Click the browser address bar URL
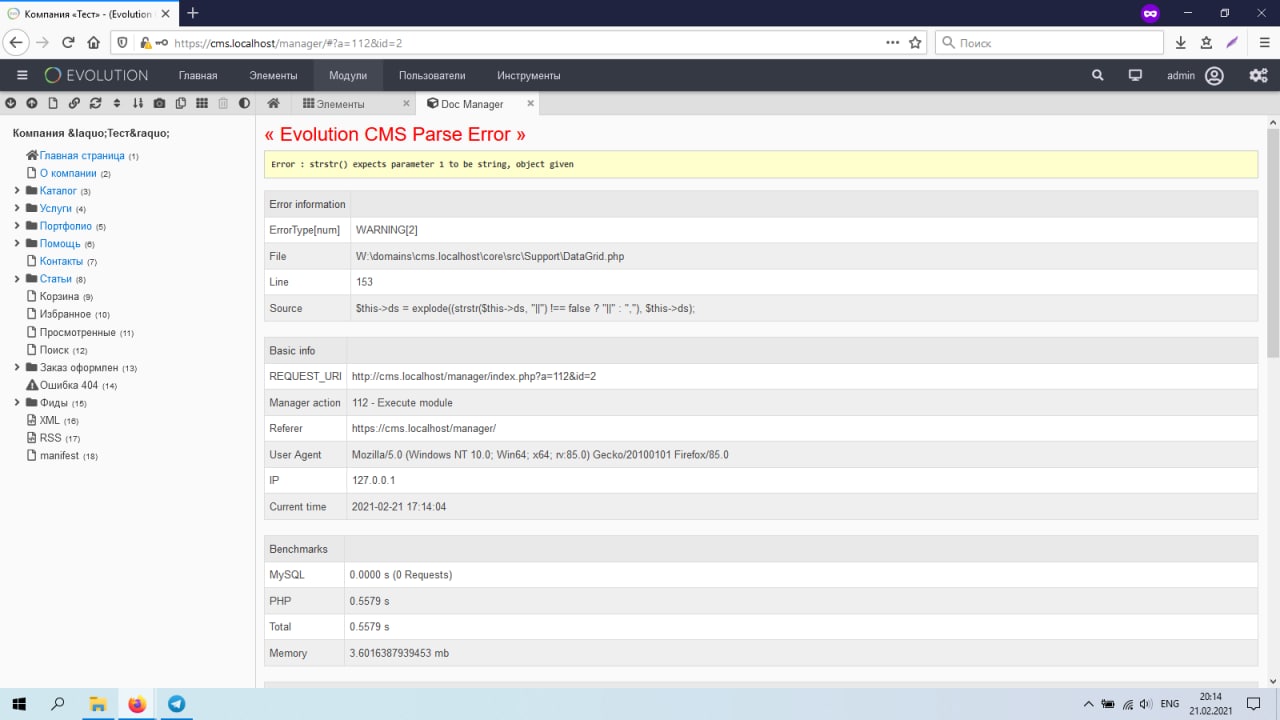Screen dimensions: 1280x720 (x=288, y=43)
